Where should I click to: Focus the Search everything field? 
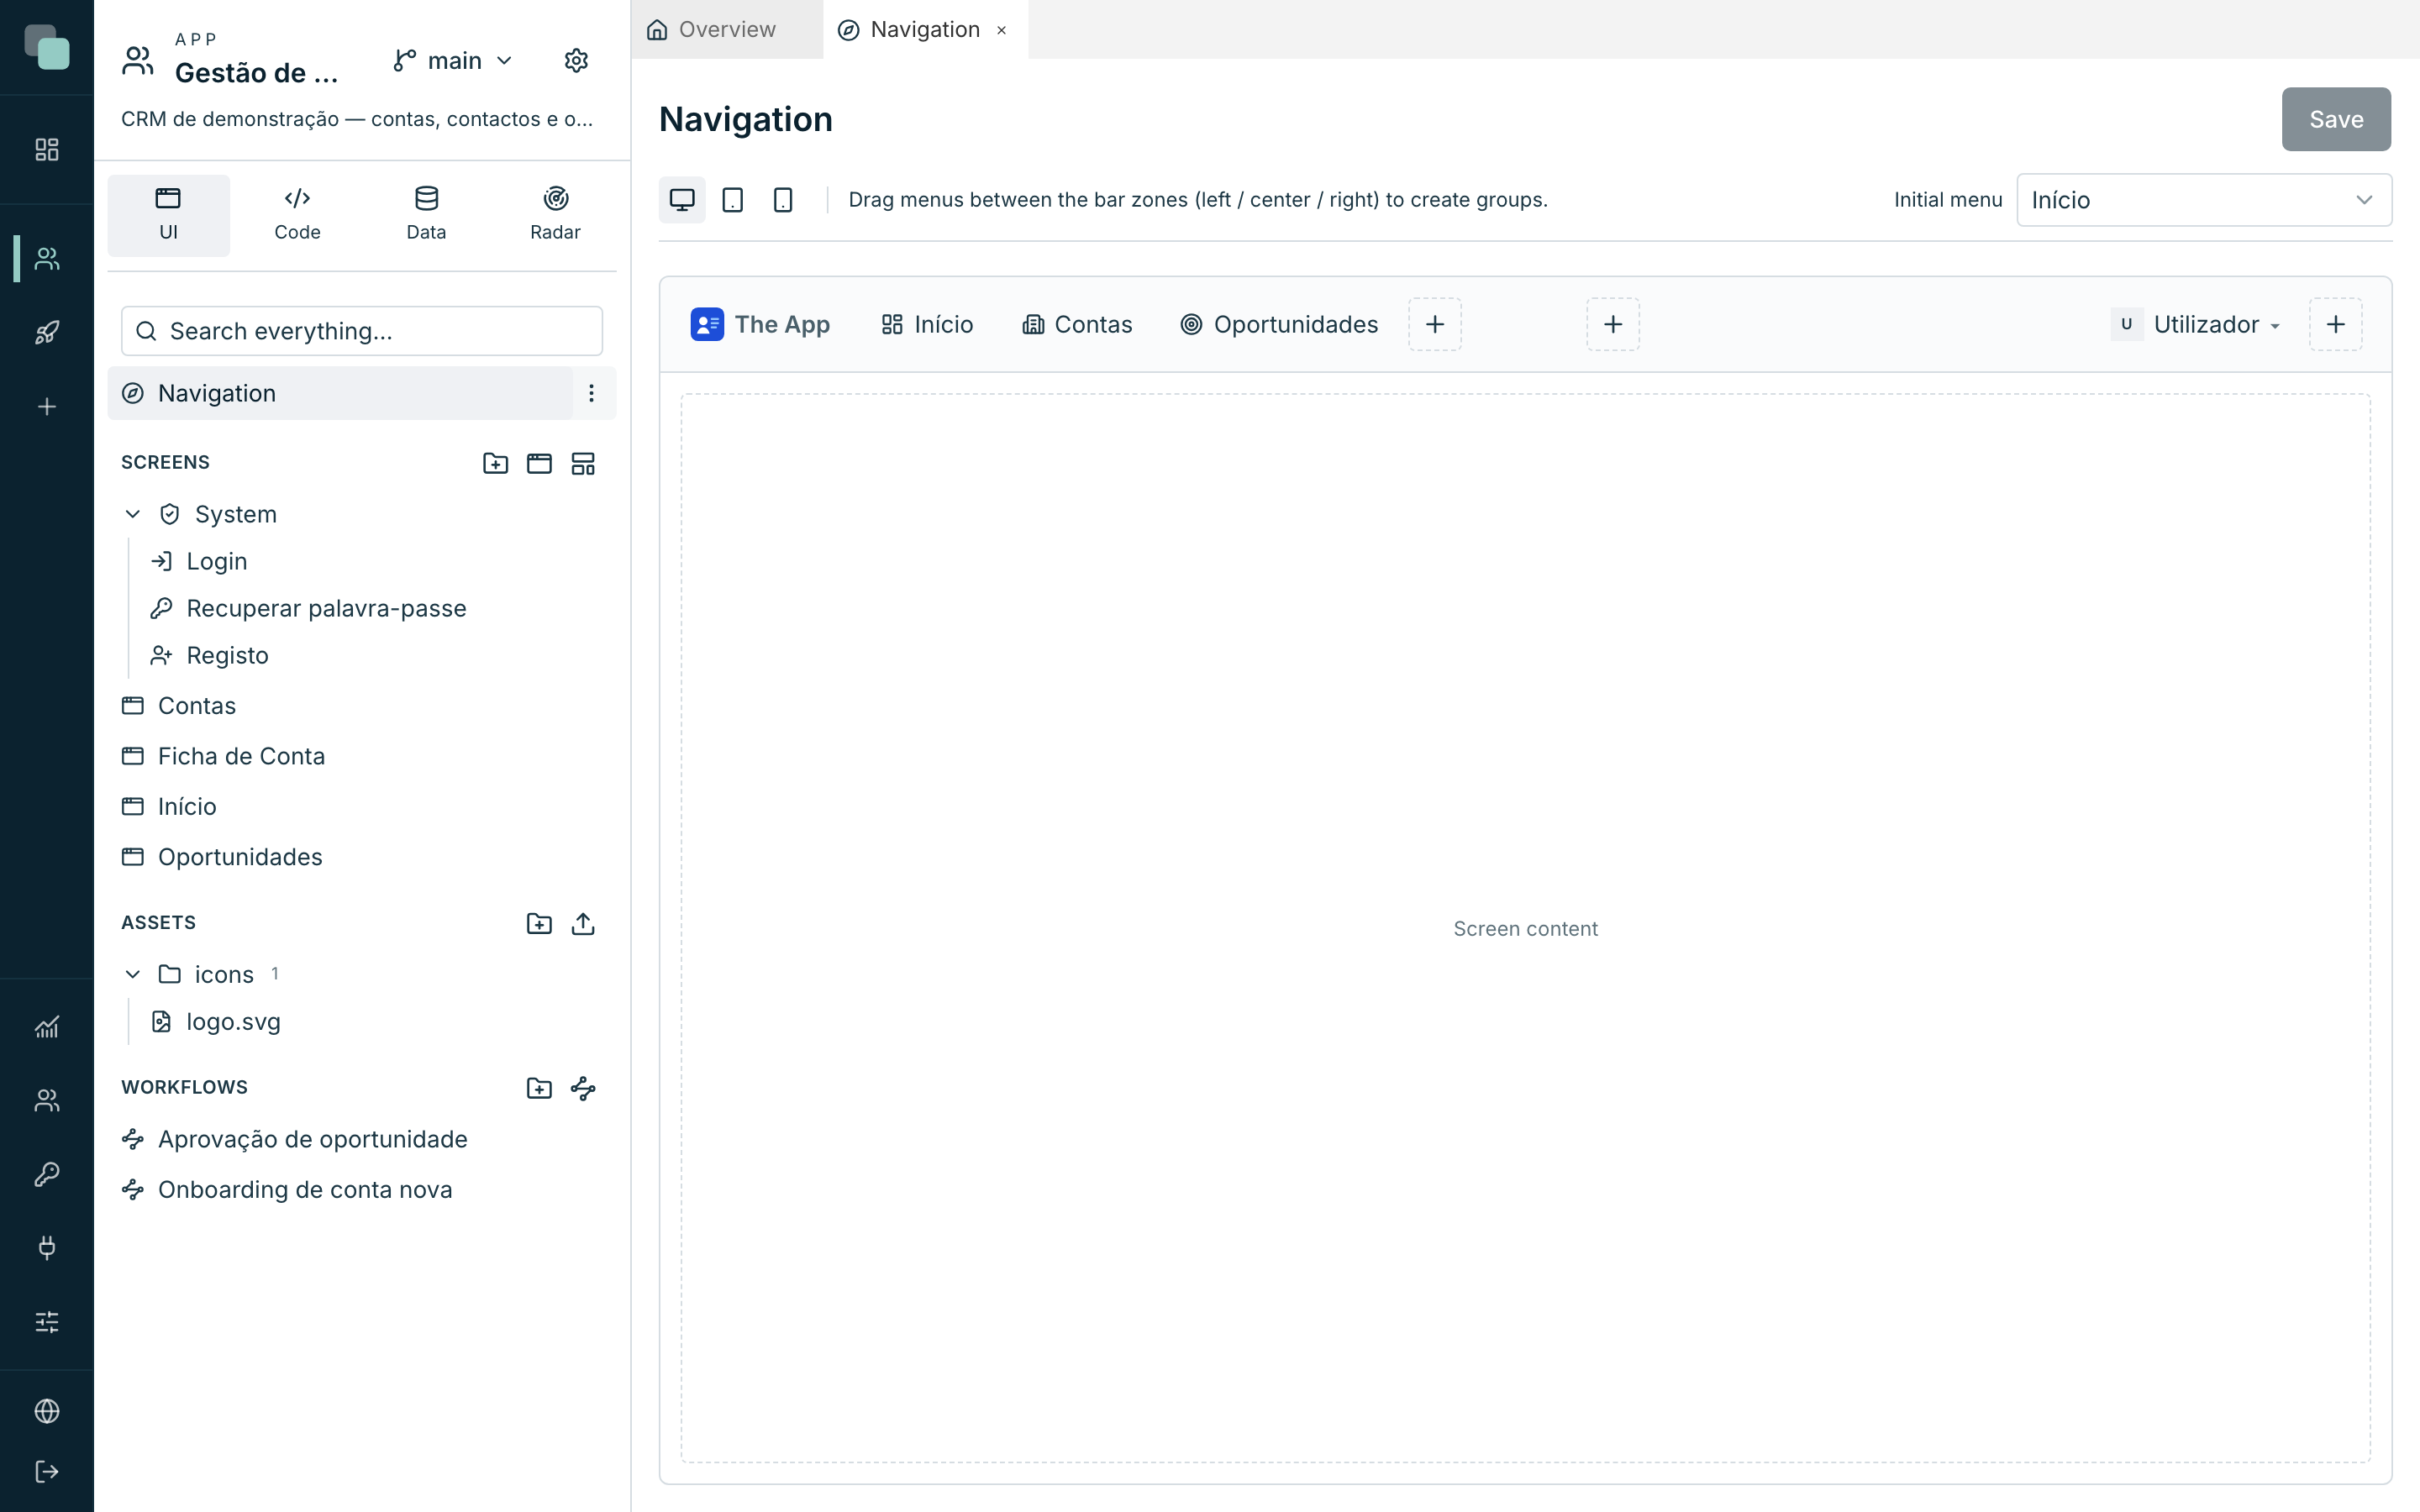click(x=362, y=331)
